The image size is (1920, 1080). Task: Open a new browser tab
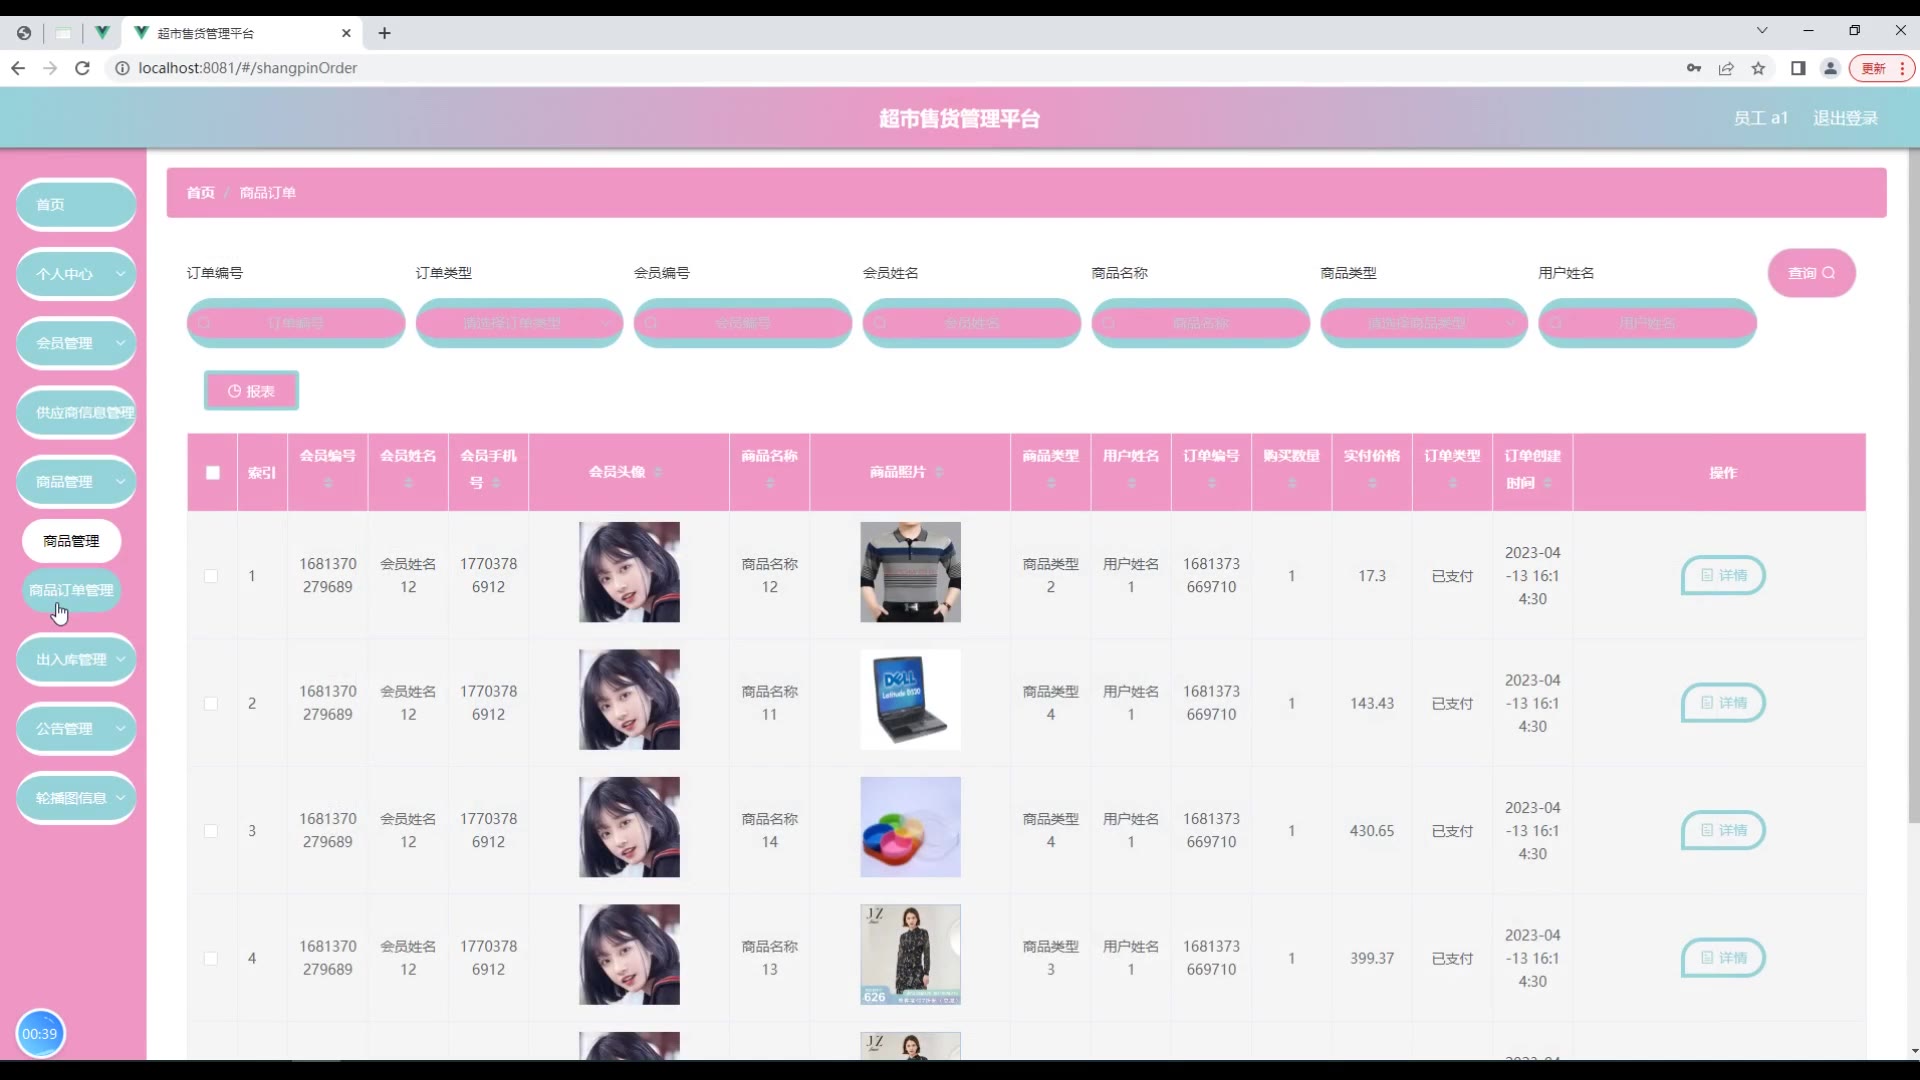coord(384,33)
